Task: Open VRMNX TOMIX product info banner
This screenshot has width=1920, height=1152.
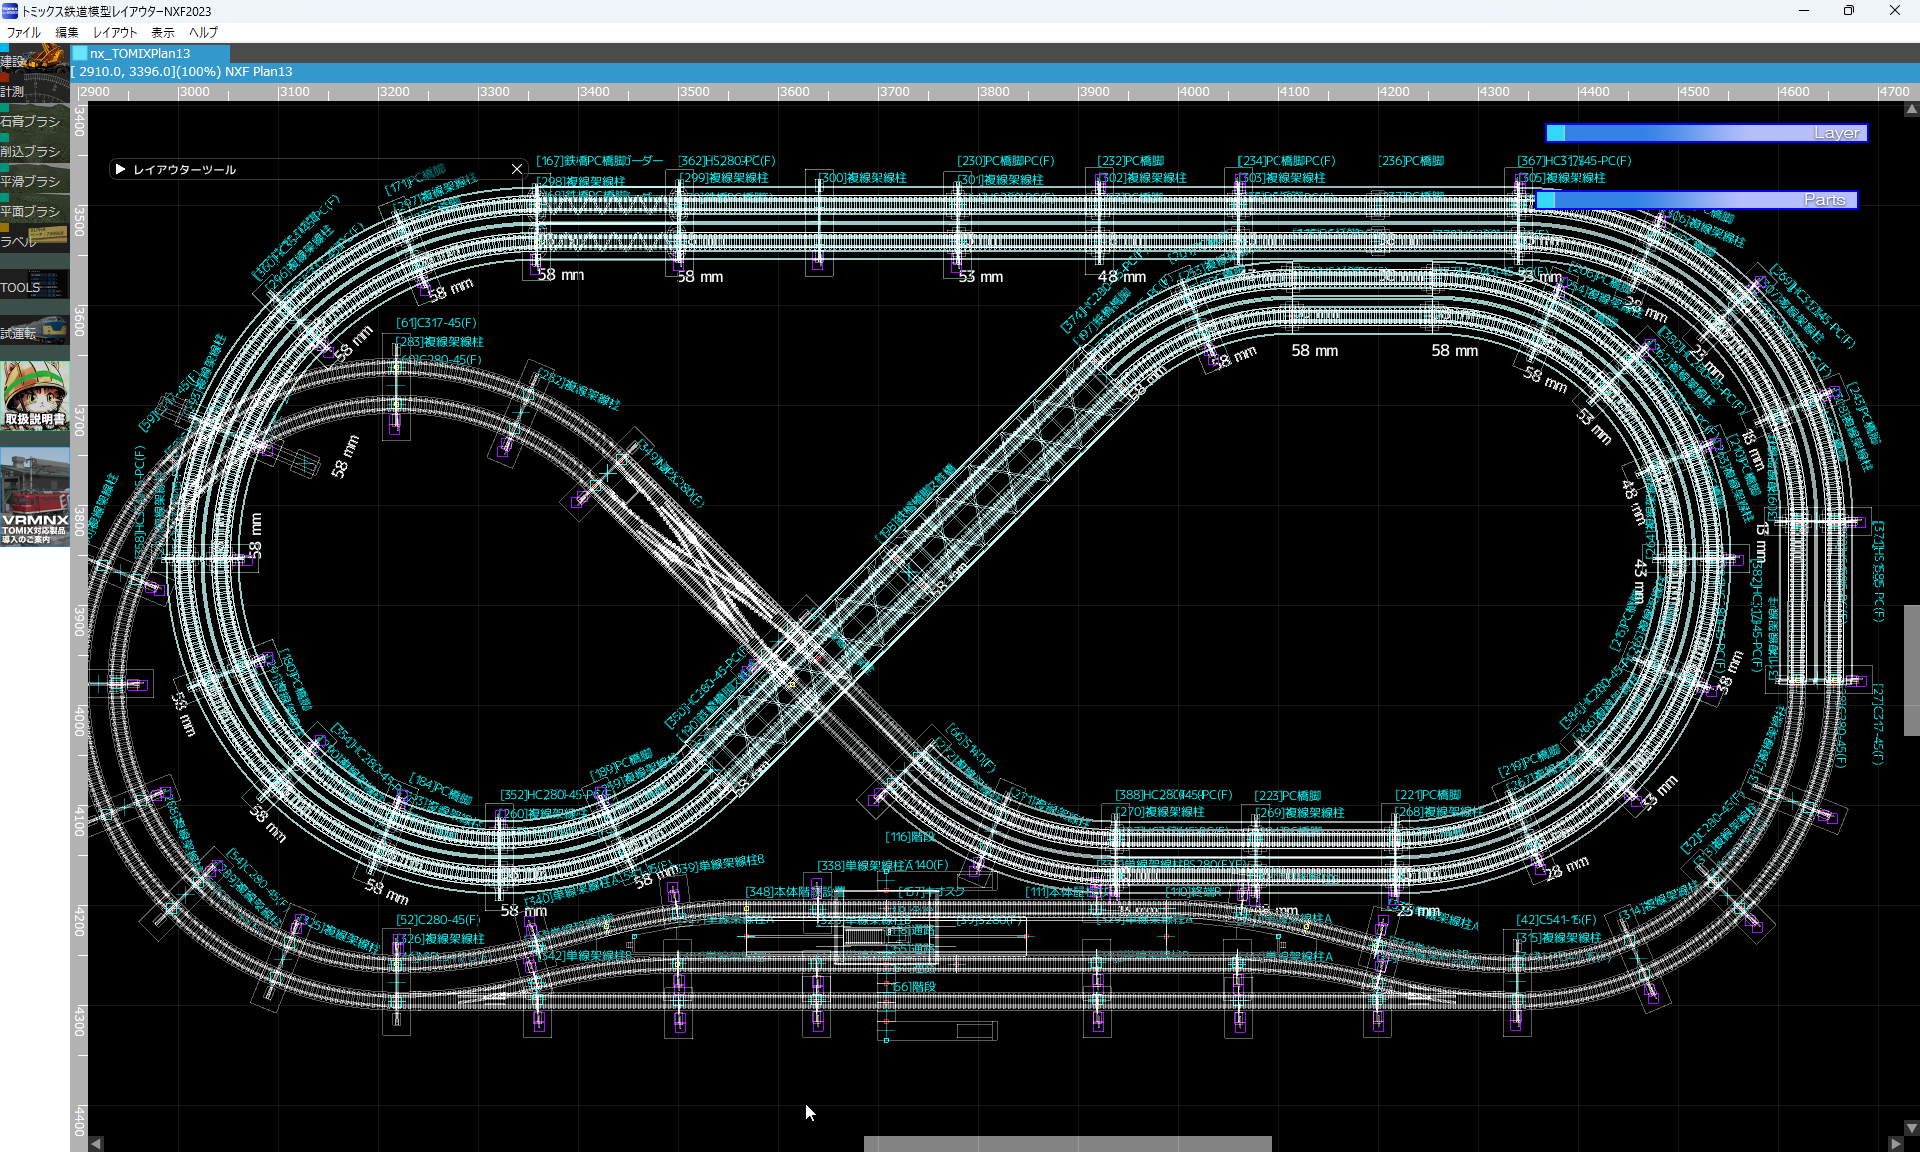Action: [x=34, y=497]
